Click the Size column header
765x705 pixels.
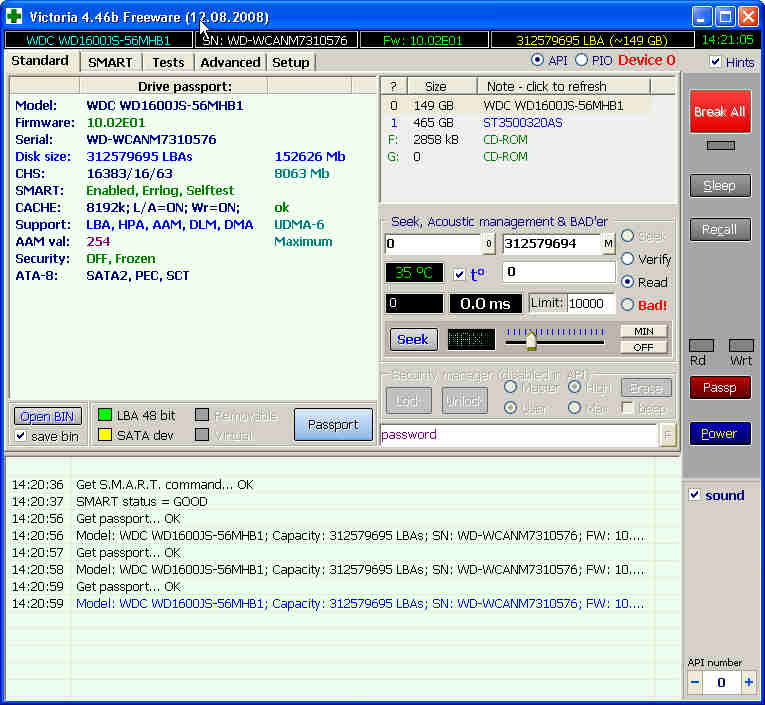442,86
